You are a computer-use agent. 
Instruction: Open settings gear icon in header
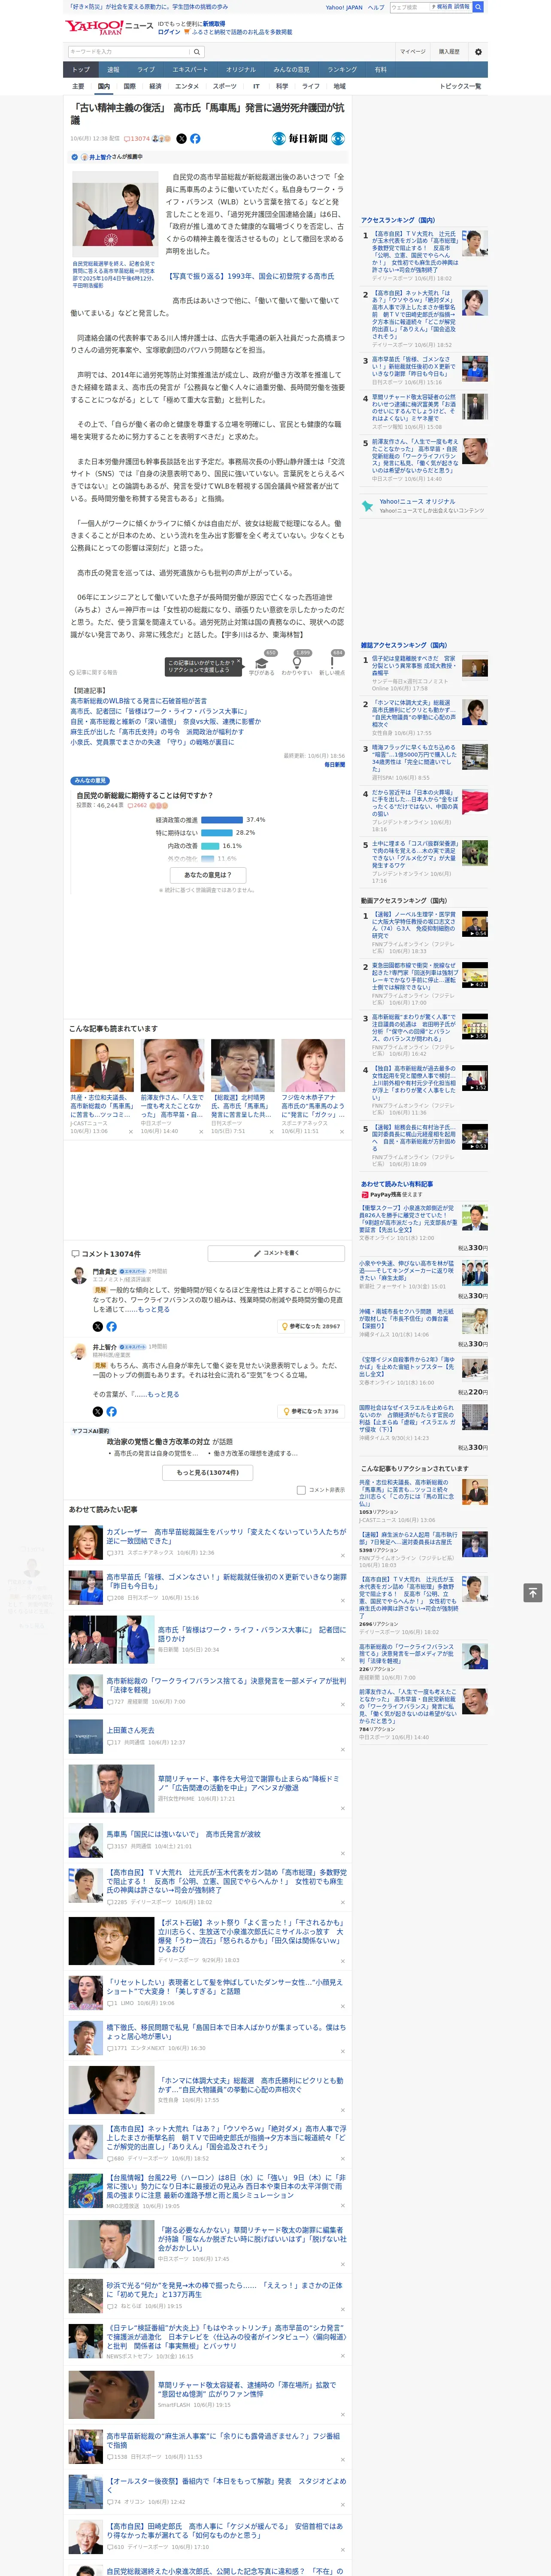pos(477,51)
